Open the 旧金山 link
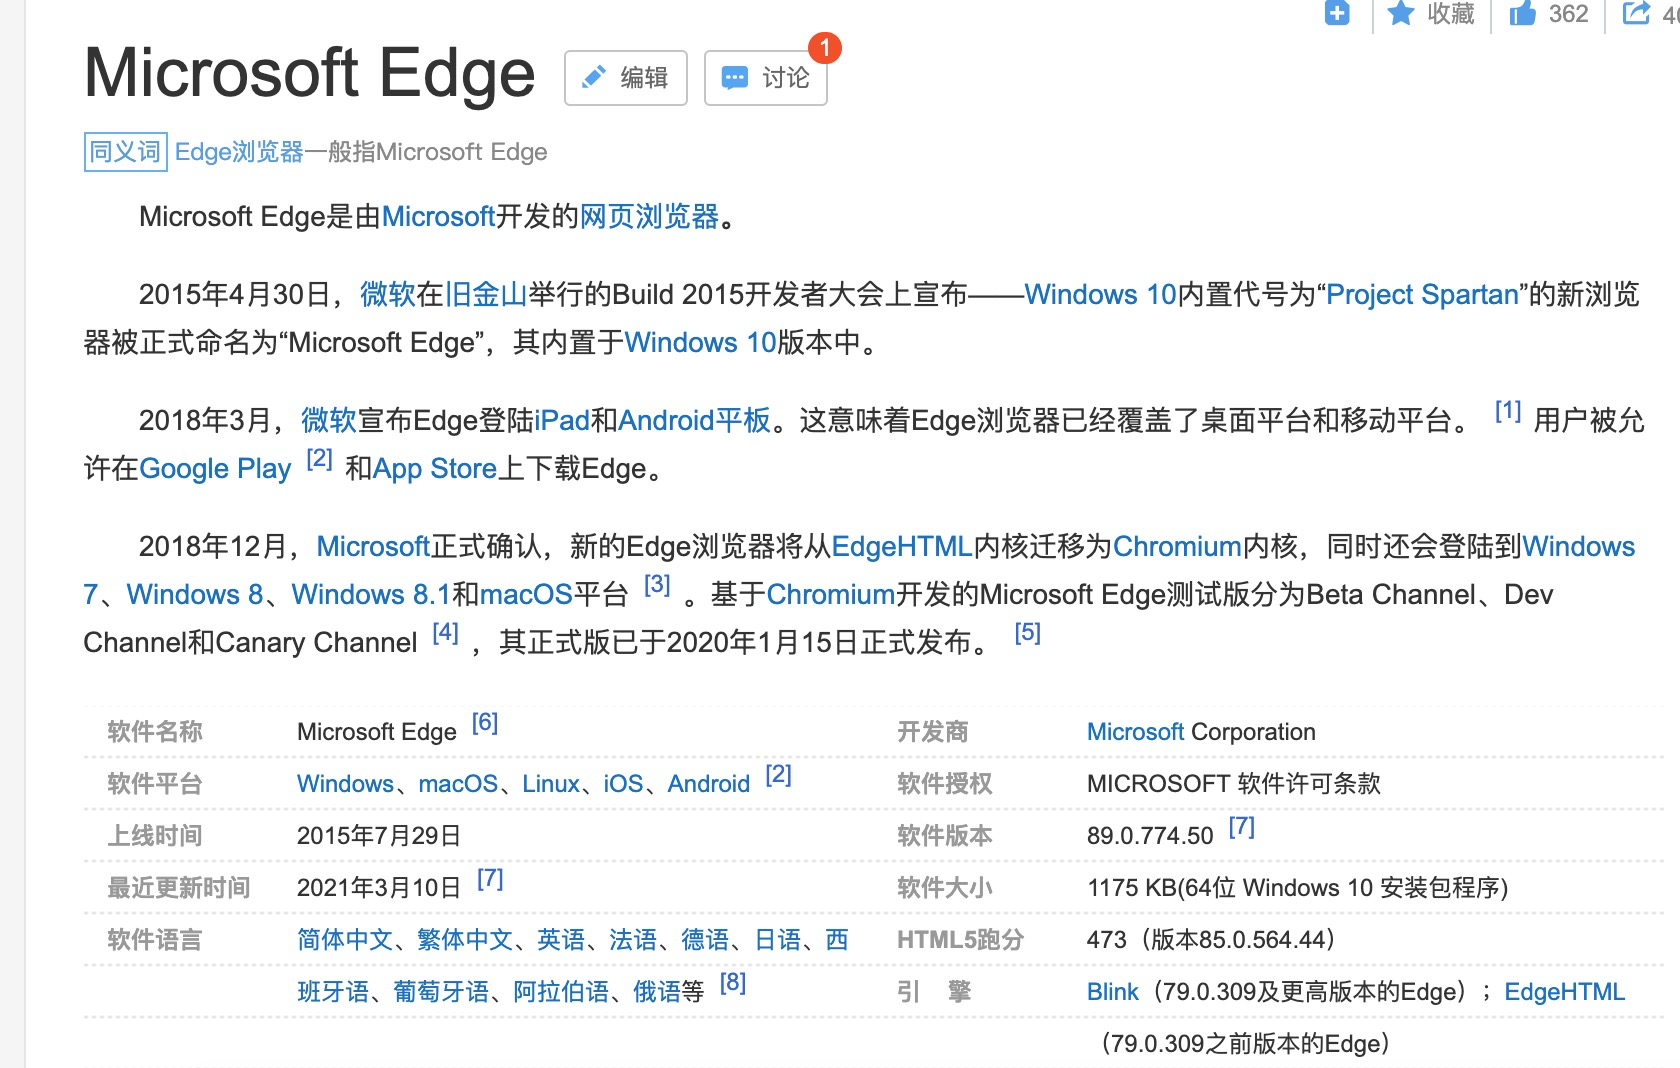 (486, 295)
